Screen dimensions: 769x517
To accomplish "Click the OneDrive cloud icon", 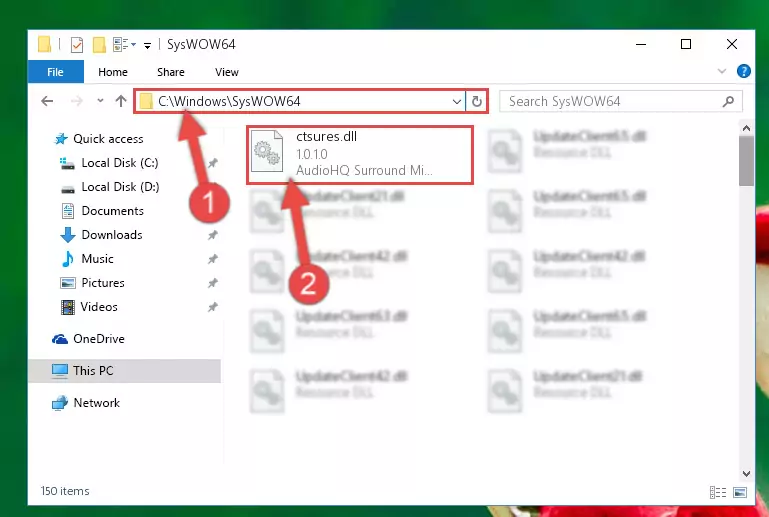I will (x=60, y=339).
